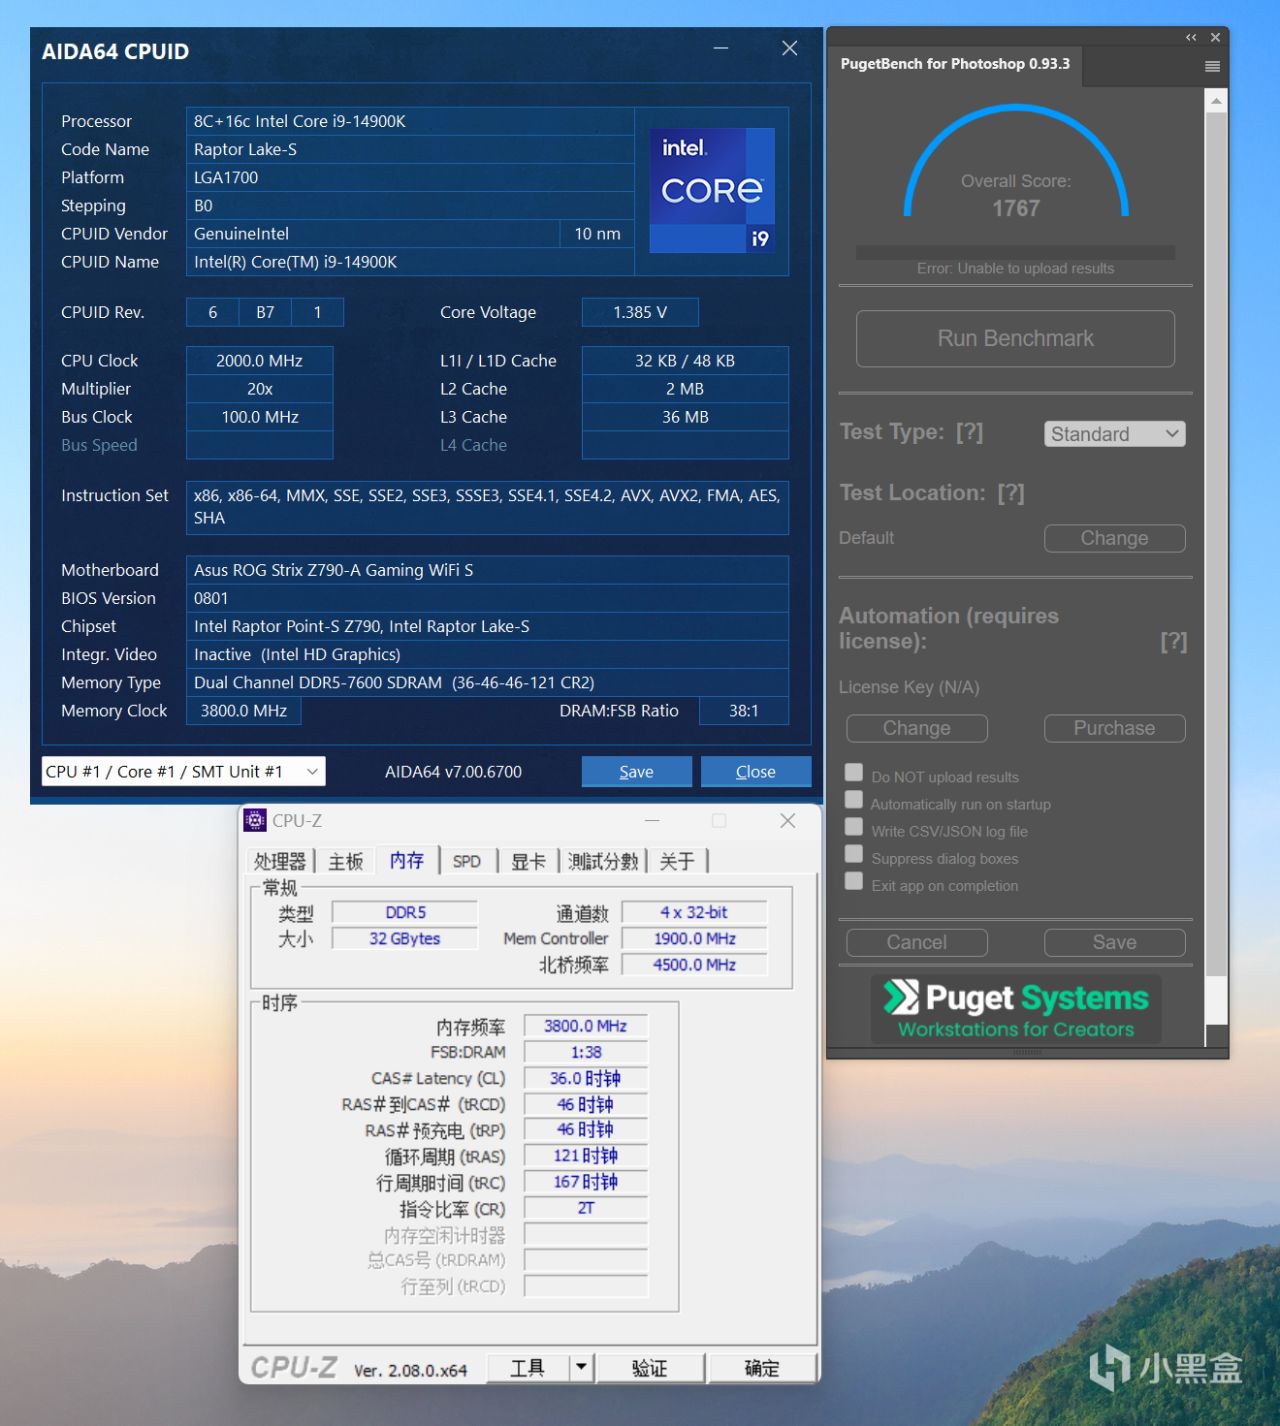Viewport: 1280px width, 1426px height.
Task: Click the CPU-Z app icon in title bar
Action: [x=255, y=820]
